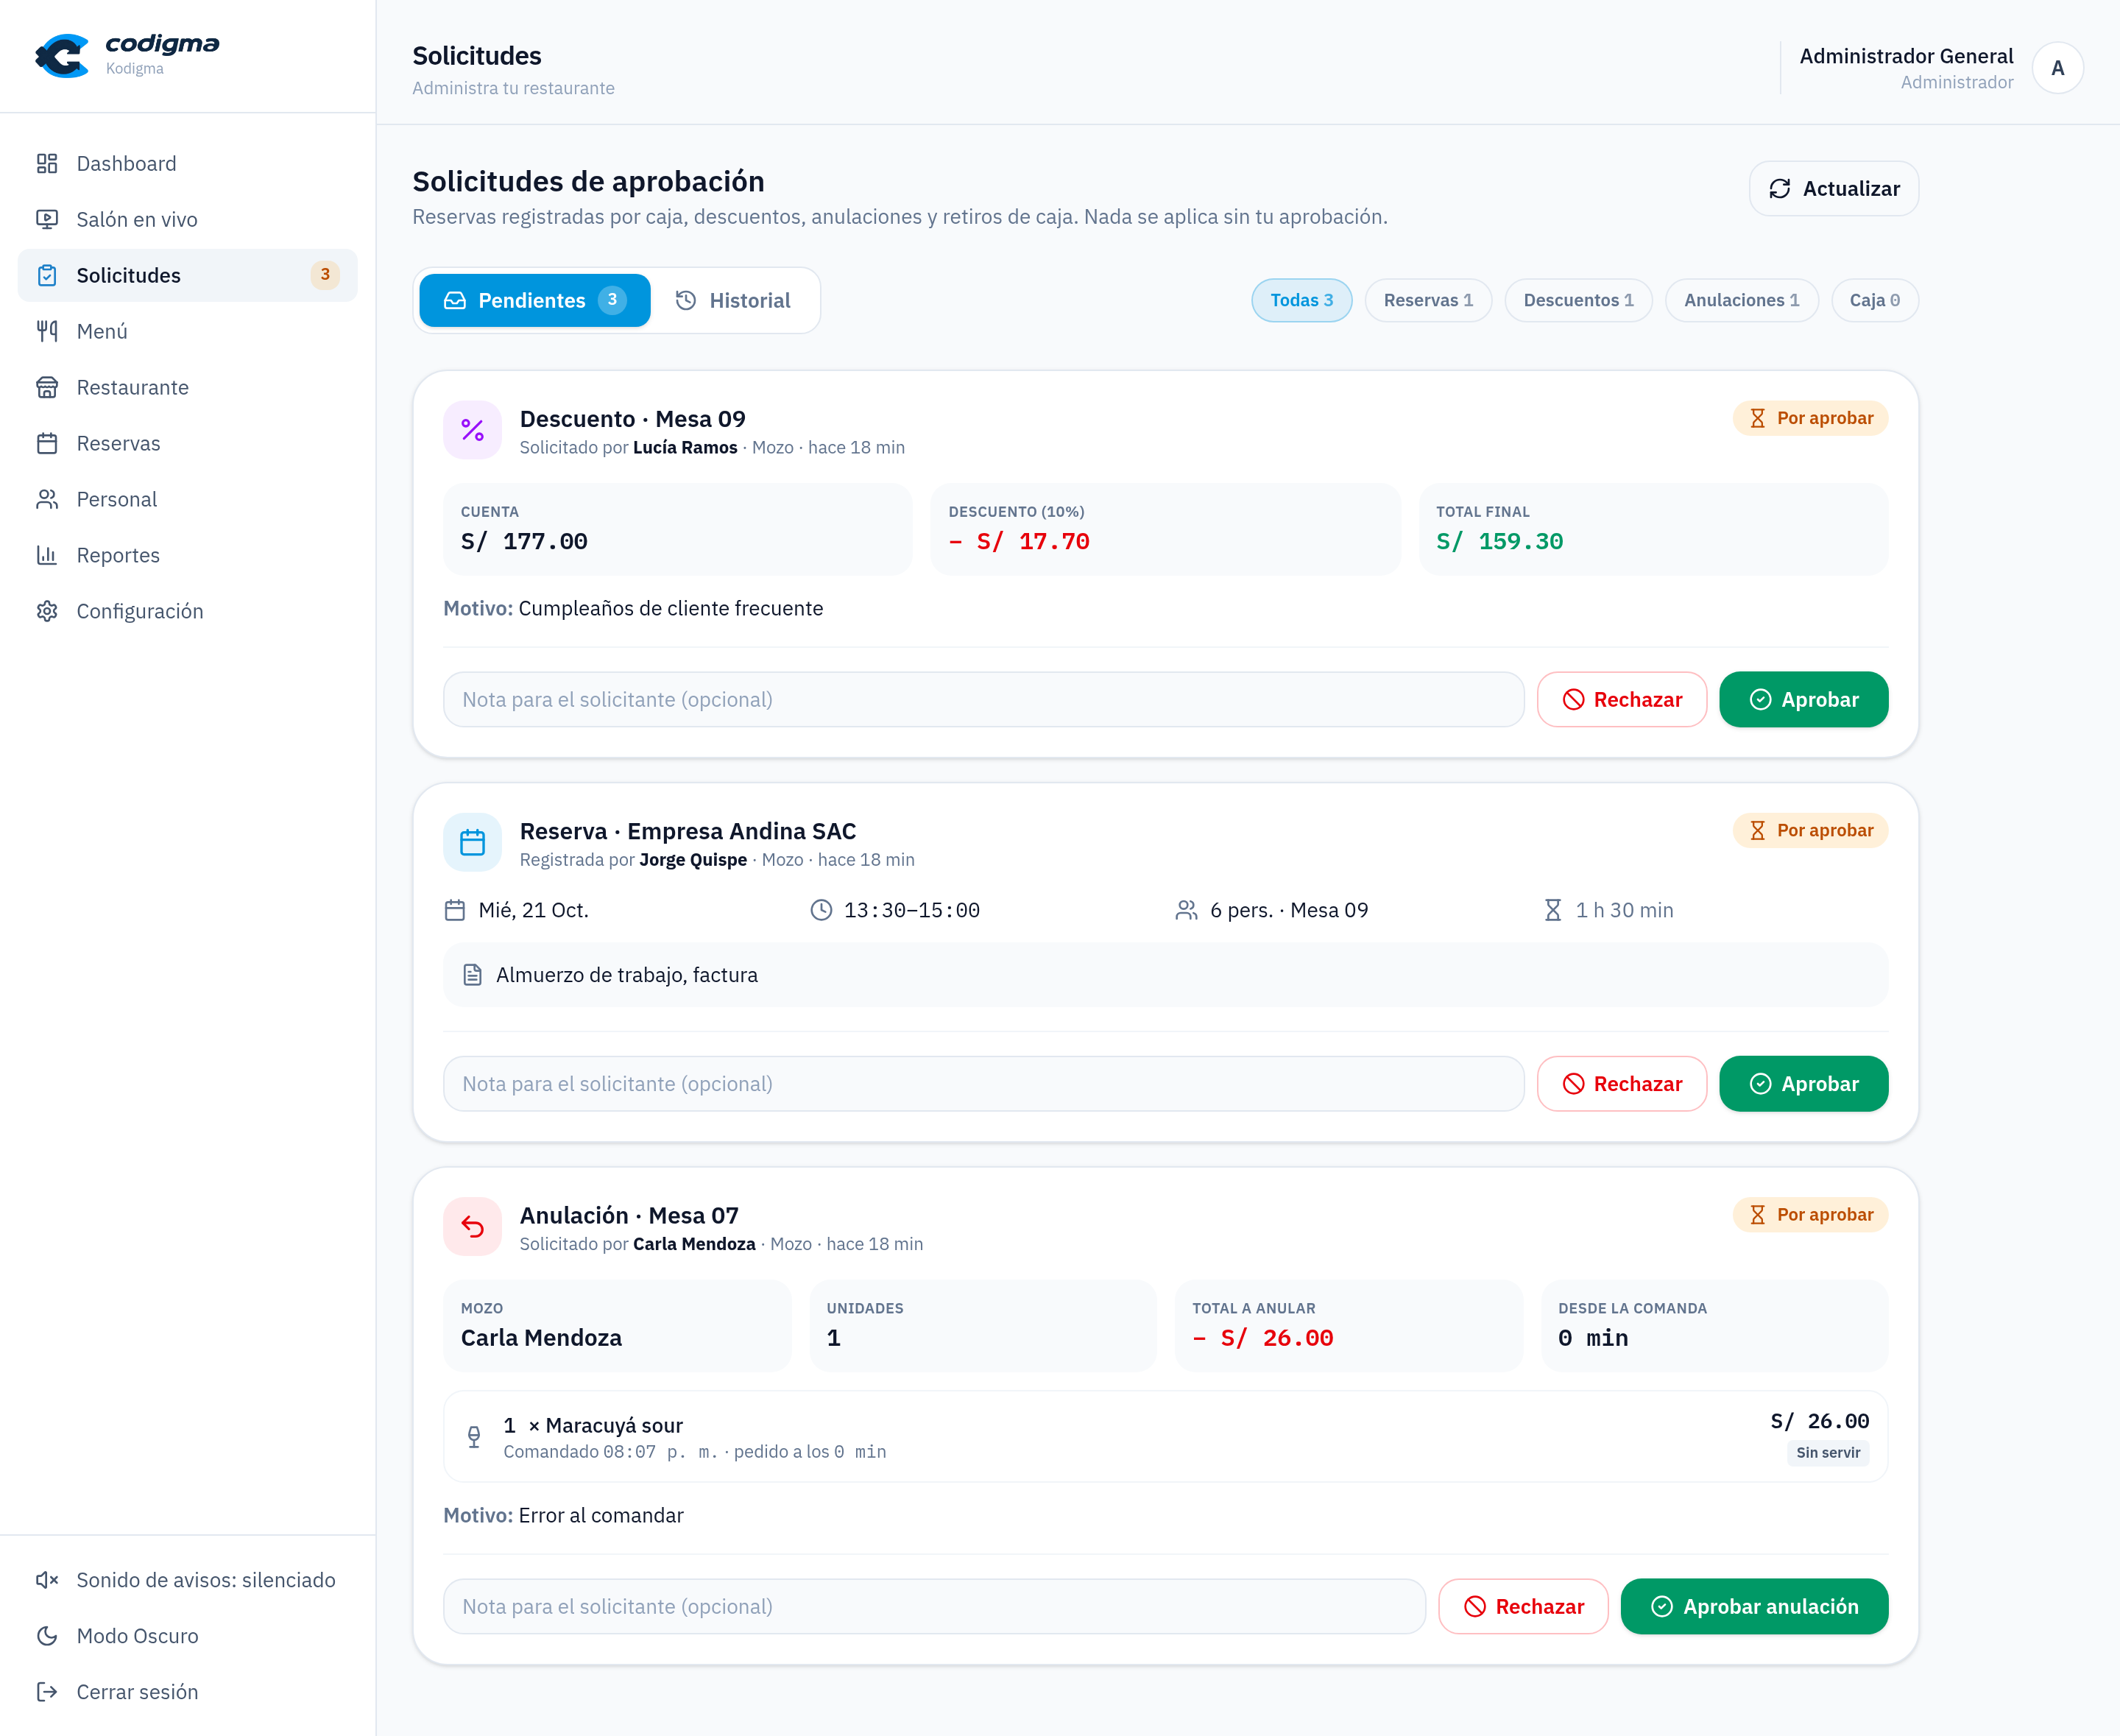2120x1736 pixels.
Task: Open the Dashboard sidebar icon
Action: coord(47,163)
